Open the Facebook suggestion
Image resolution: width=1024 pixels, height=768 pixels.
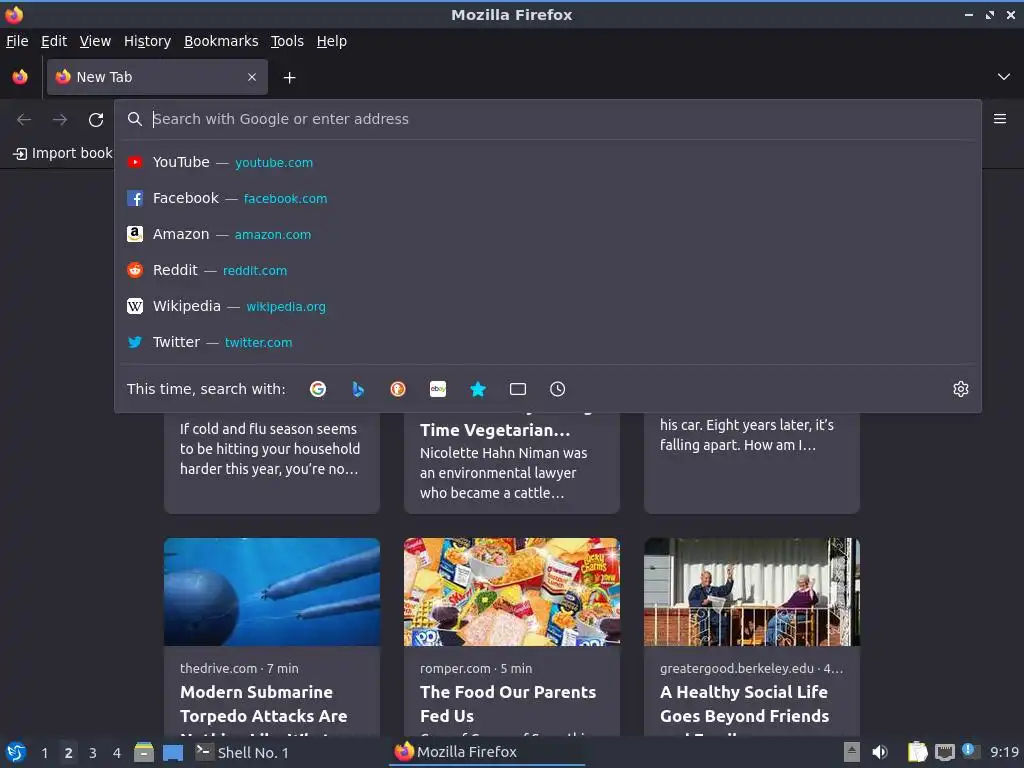pyautogui.click(x=547, y=198)
